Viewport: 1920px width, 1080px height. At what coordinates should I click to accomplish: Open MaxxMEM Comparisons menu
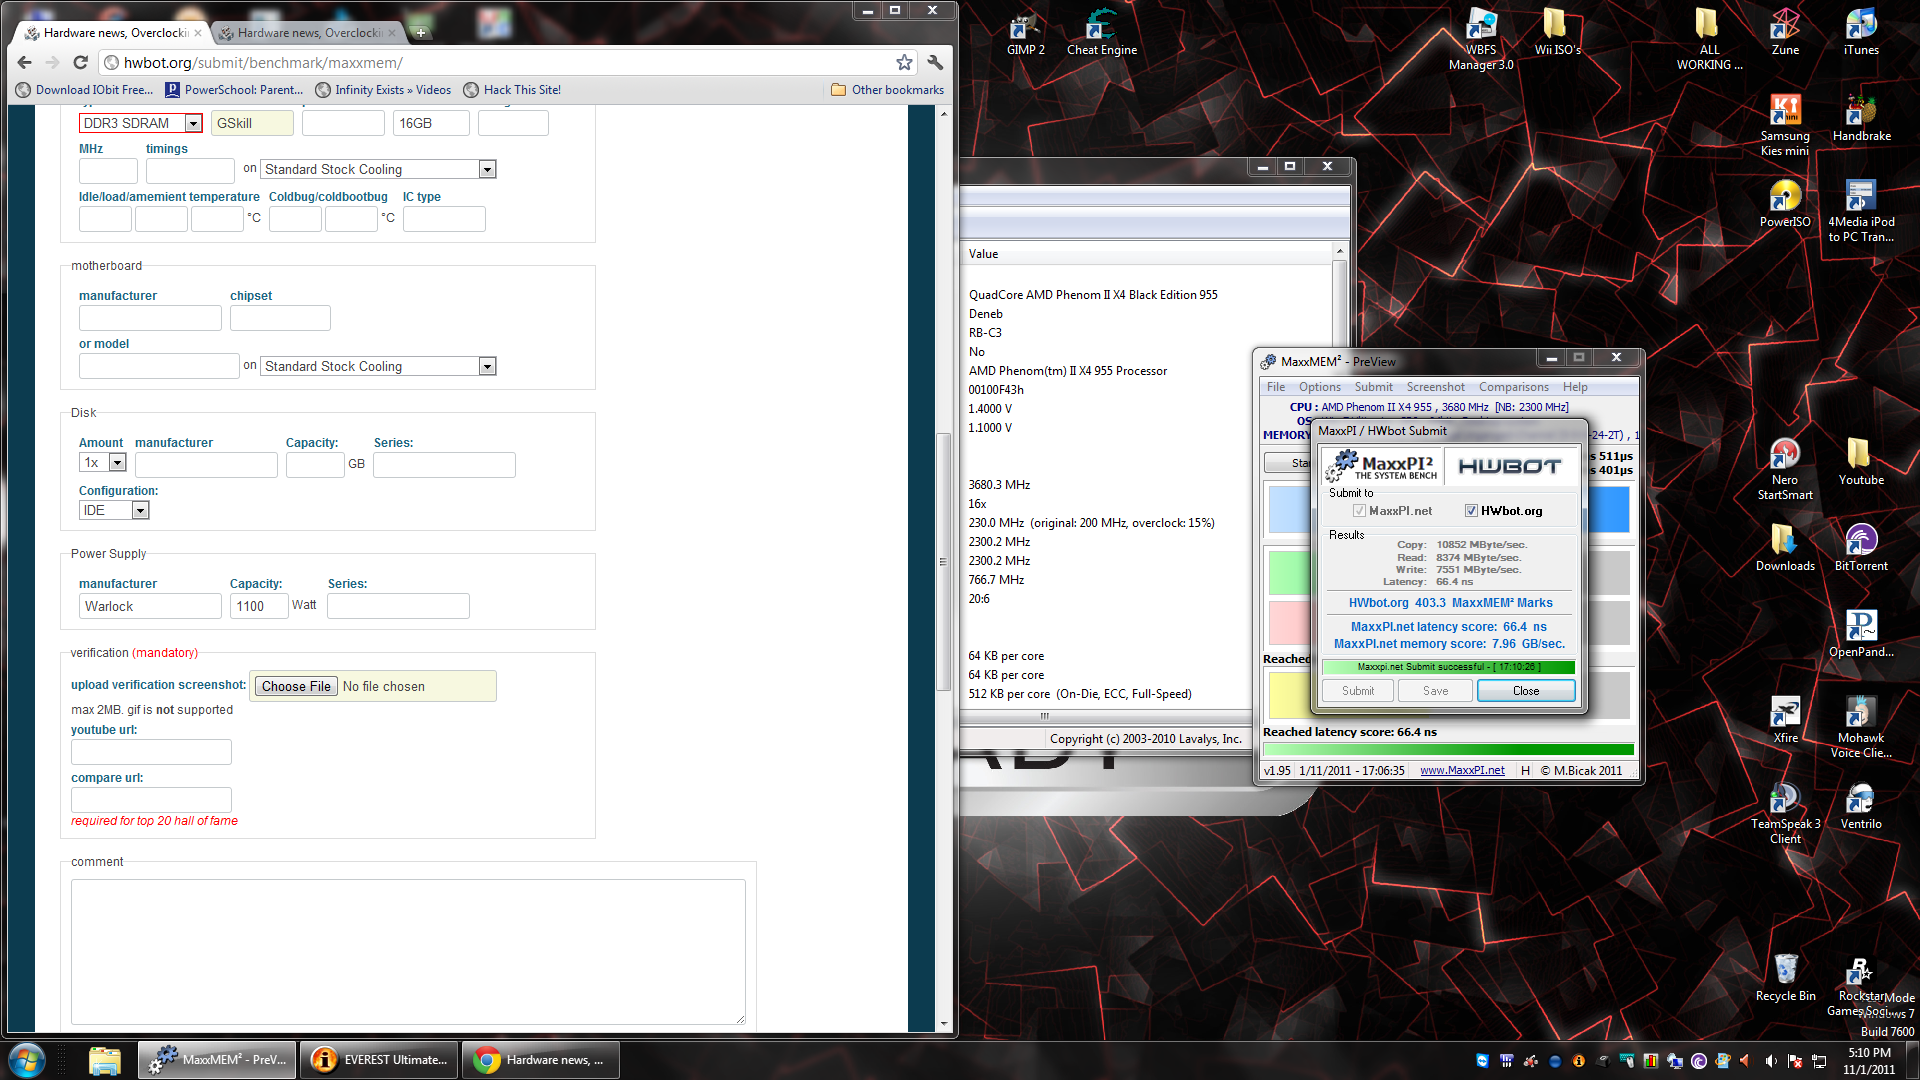tap(1513, 387)
